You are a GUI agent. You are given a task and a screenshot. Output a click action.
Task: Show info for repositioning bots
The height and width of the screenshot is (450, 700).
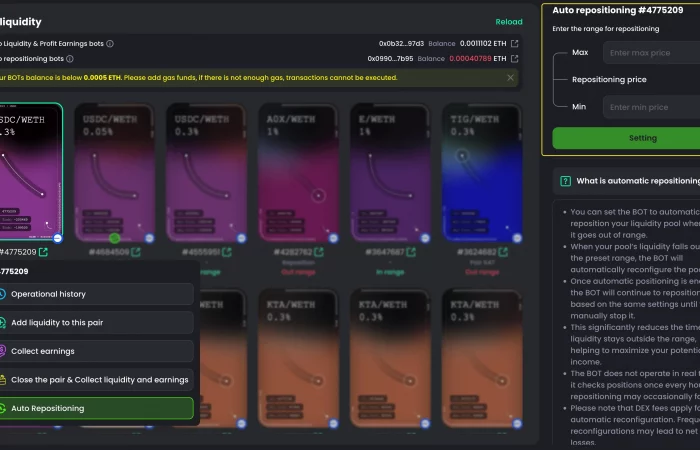point(70,59)
